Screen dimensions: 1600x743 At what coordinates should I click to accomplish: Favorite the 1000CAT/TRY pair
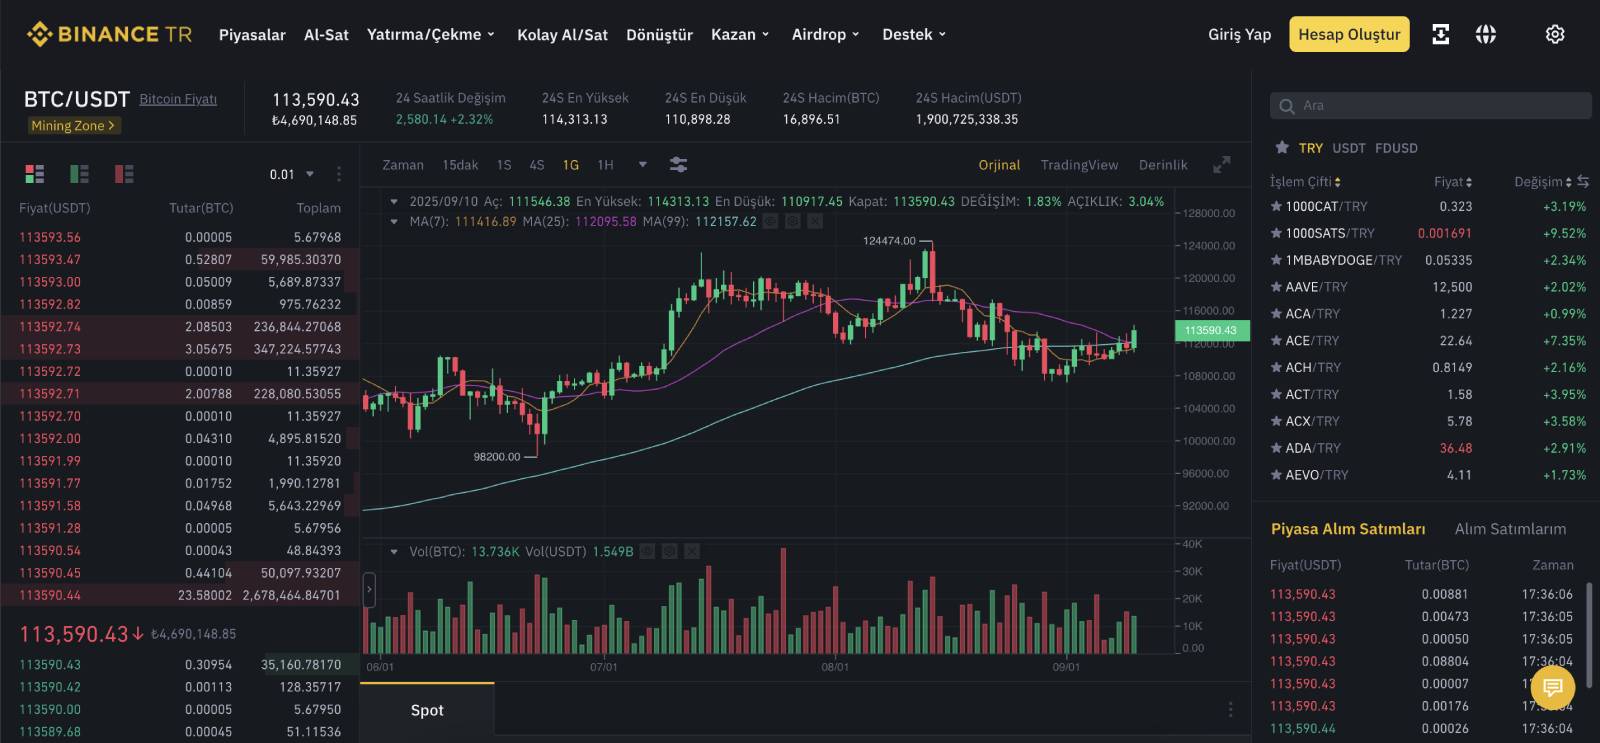[1276, 206]
